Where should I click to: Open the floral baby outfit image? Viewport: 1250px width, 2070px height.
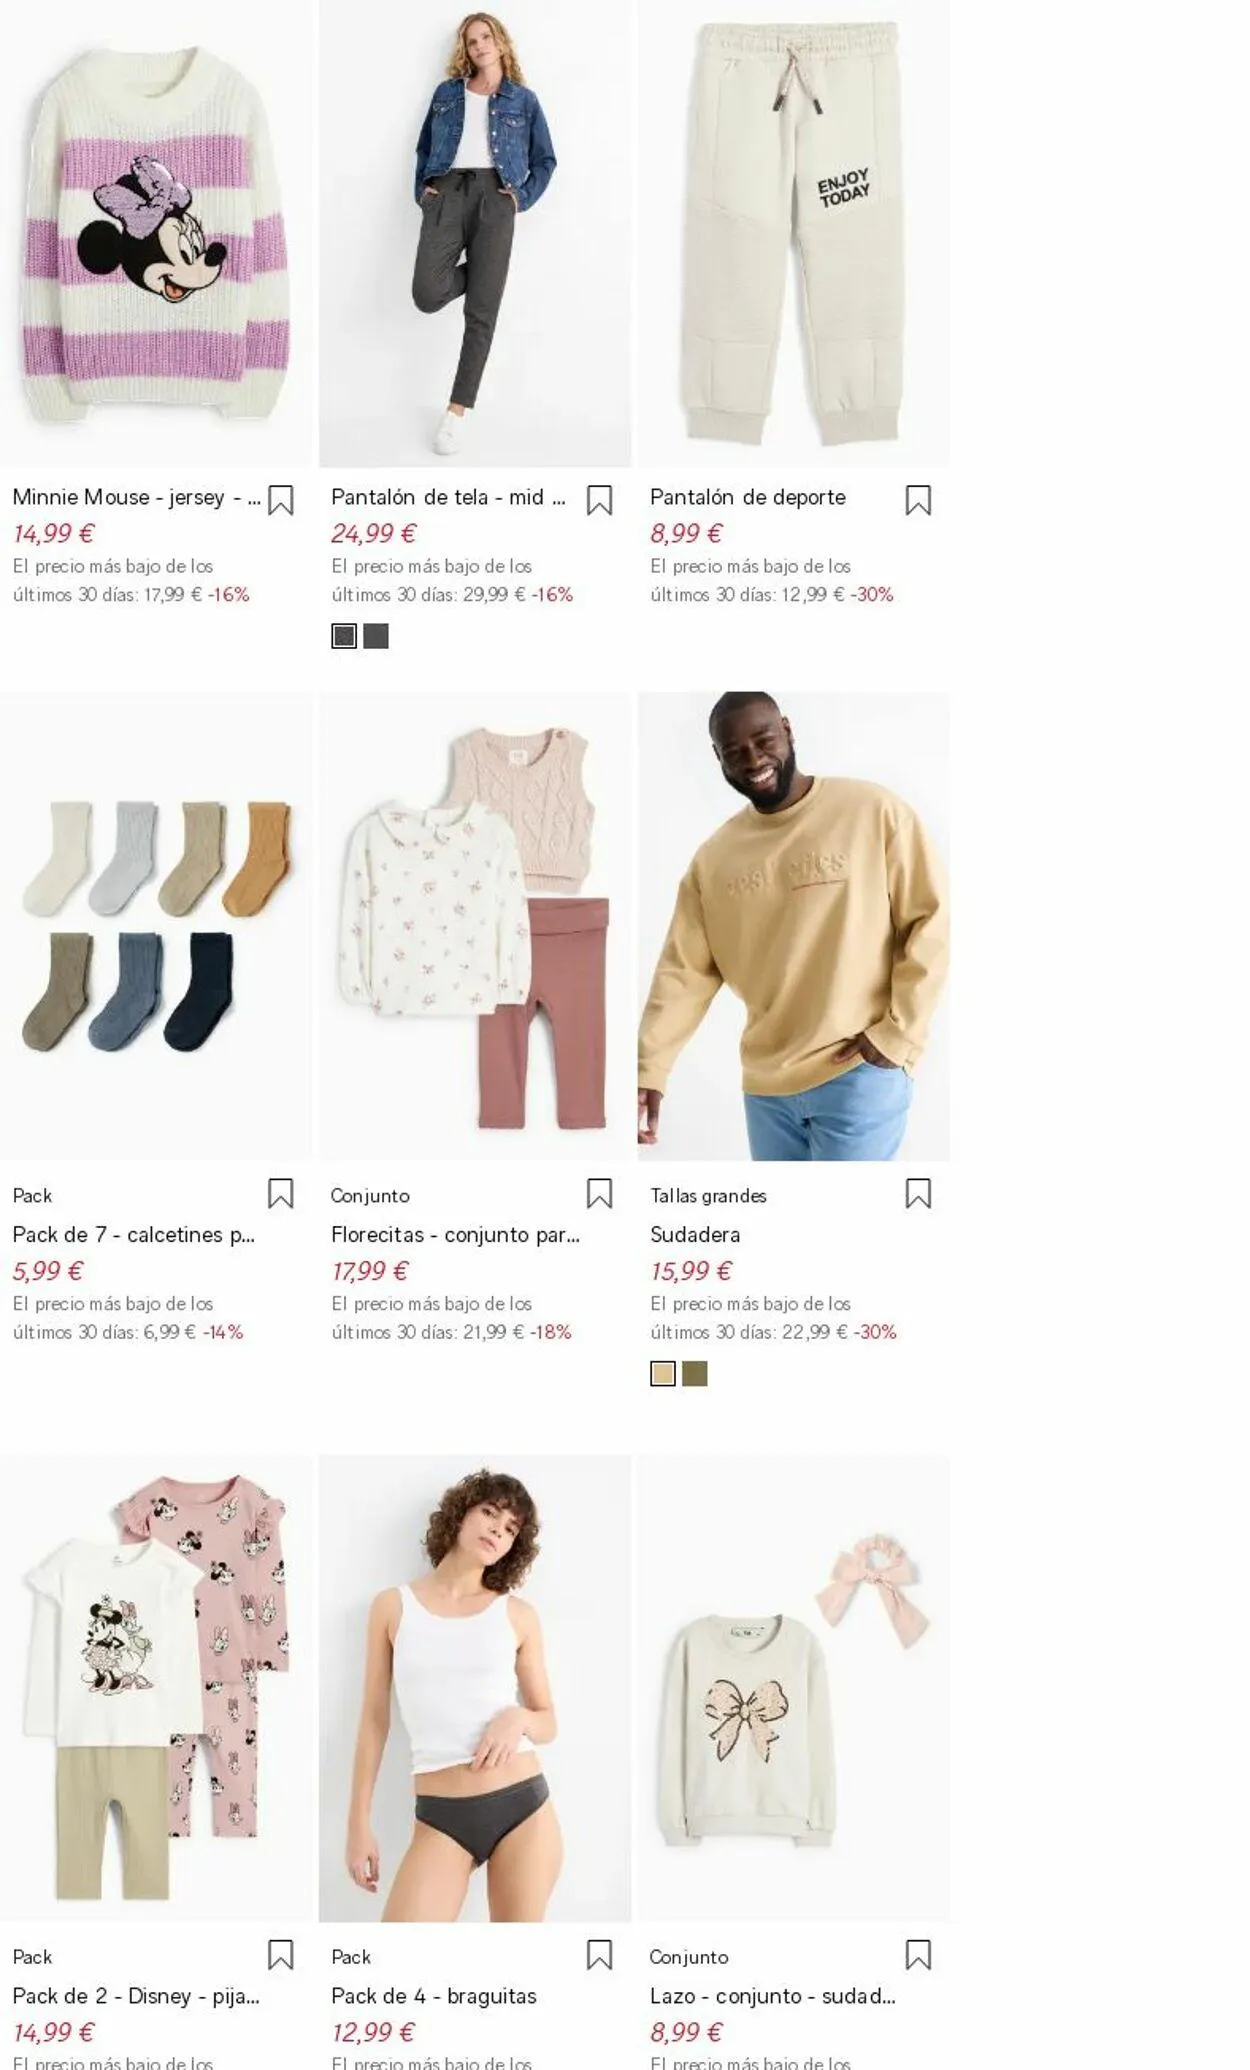pos(475,926)
